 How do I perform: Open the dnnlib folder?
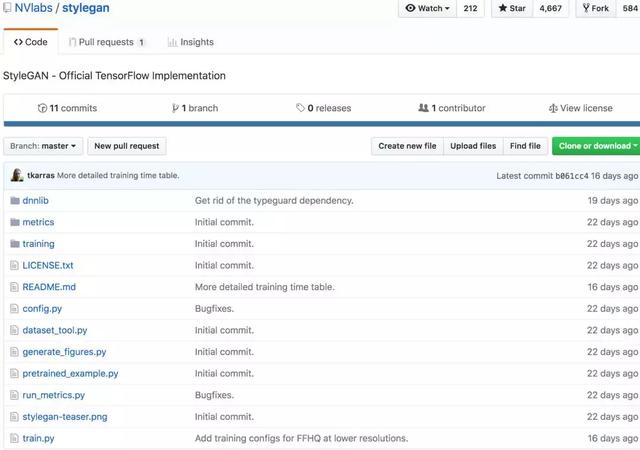[36, 200]
